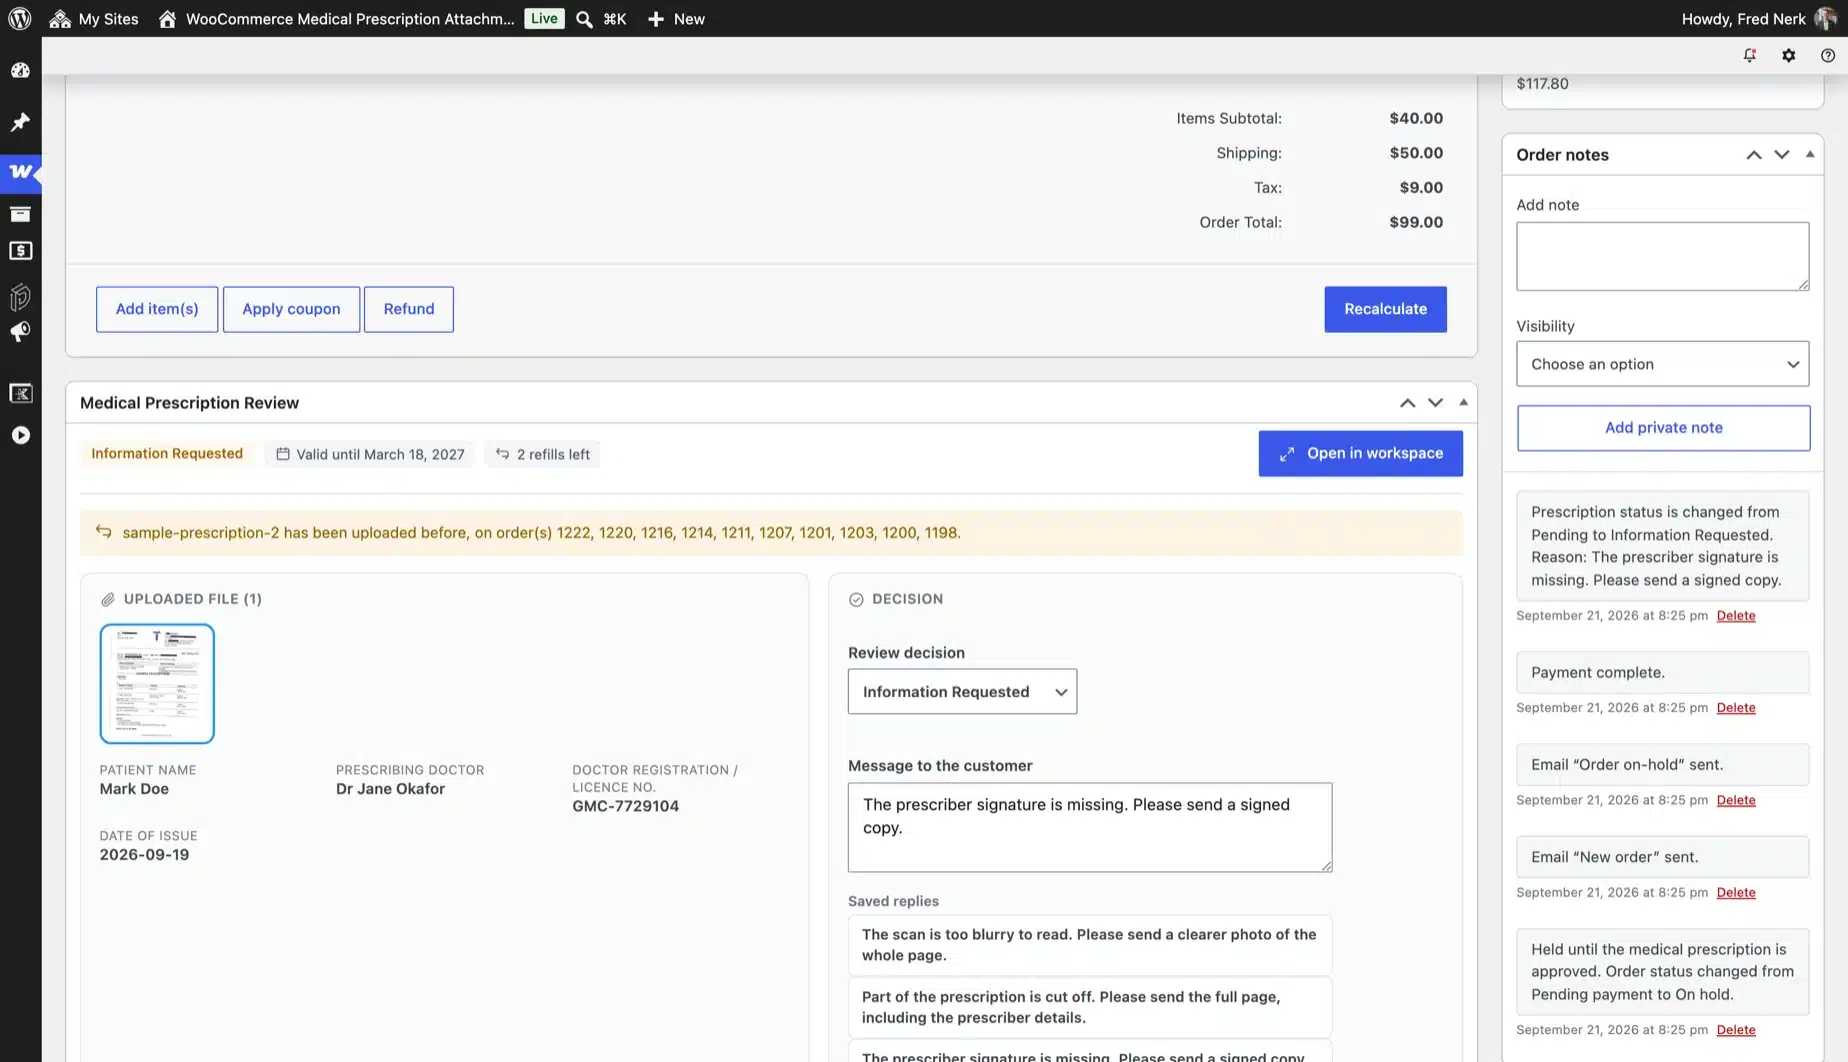Delete the Email "New order" sent note

click(1735, 892)
